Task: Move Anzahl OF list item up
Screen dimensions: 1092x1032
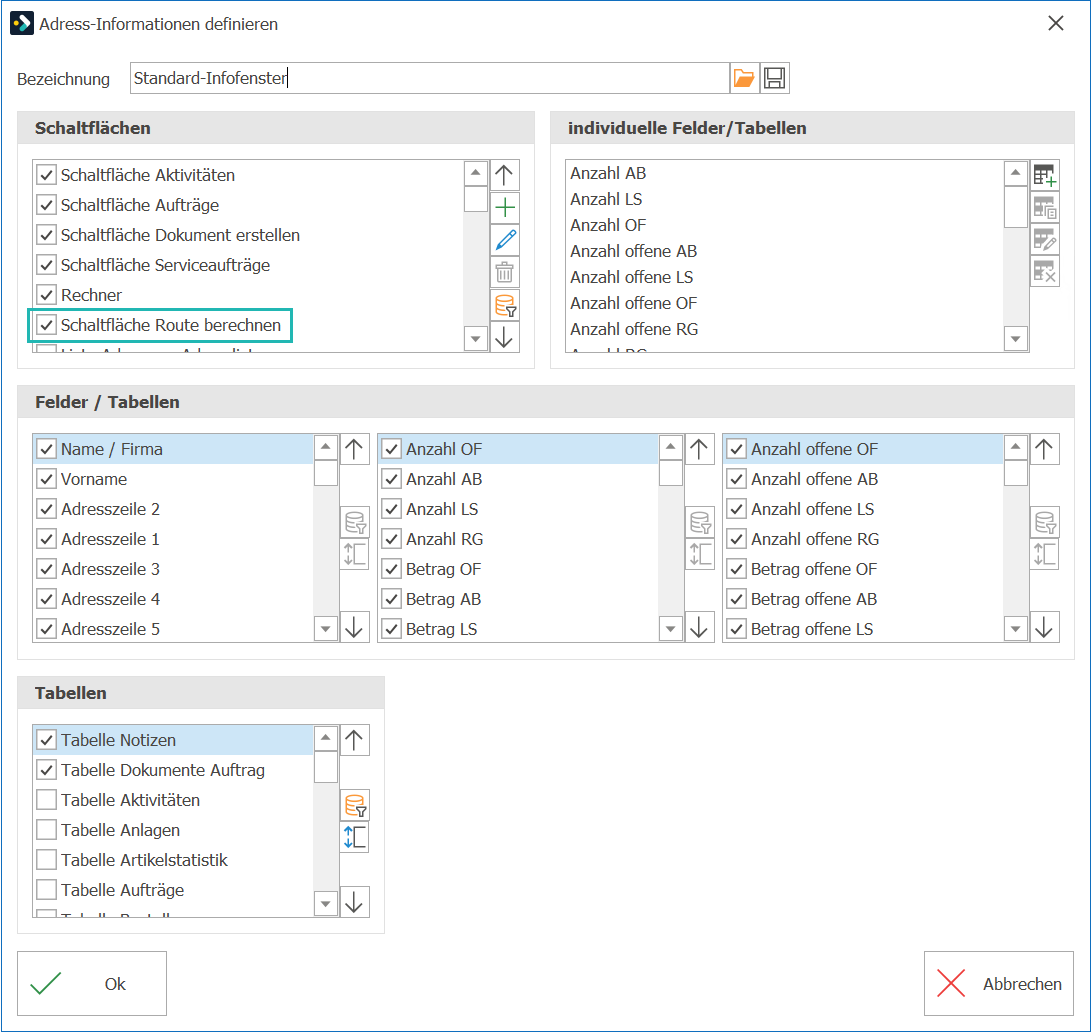Action: click(x=699, y=449)
